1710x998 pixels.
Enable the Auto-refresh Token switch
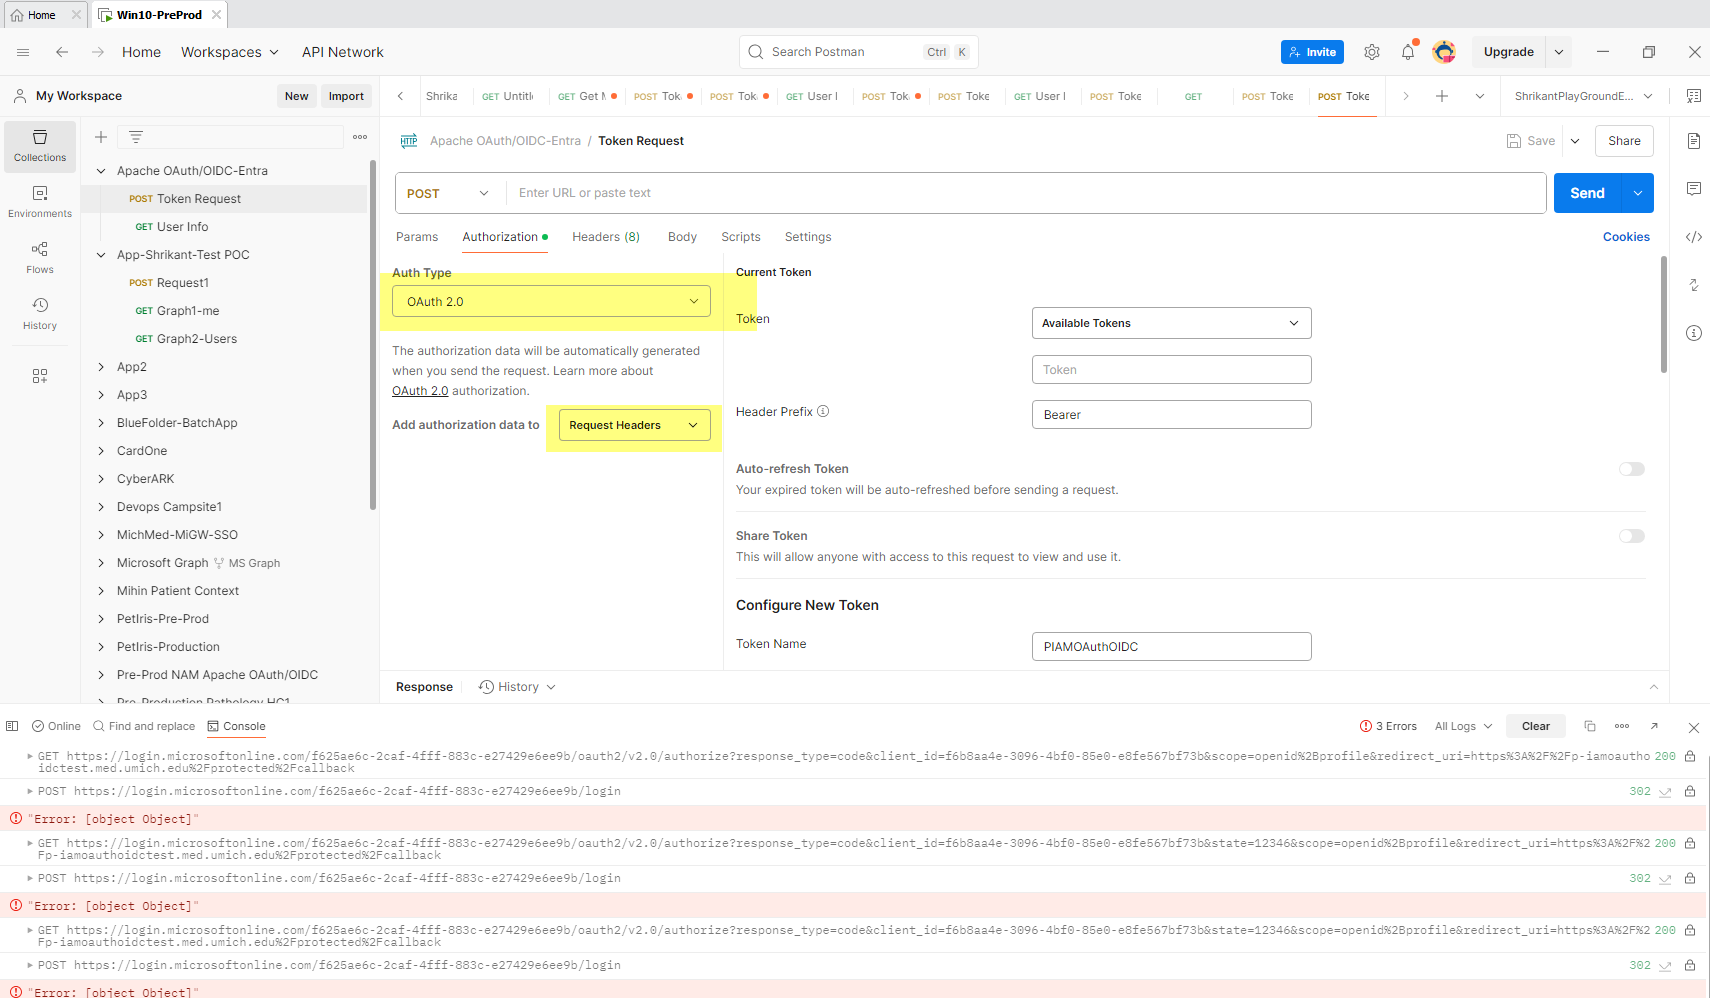click(1632, 469)
